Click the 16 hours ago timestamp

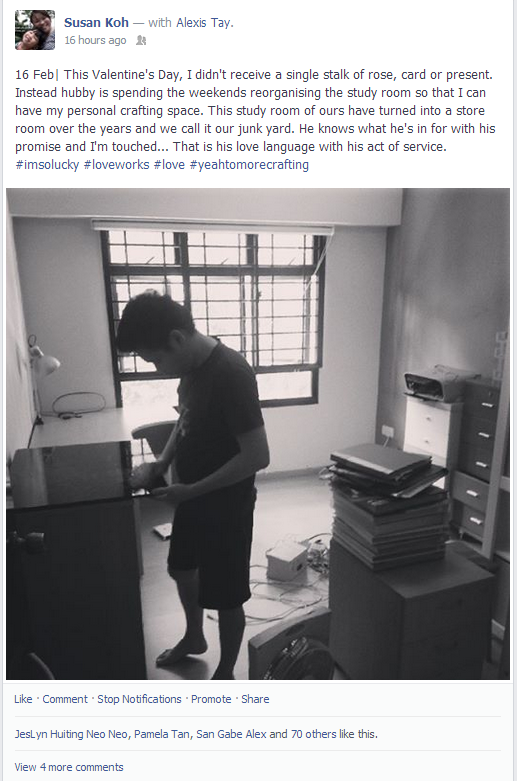(95, 40)
